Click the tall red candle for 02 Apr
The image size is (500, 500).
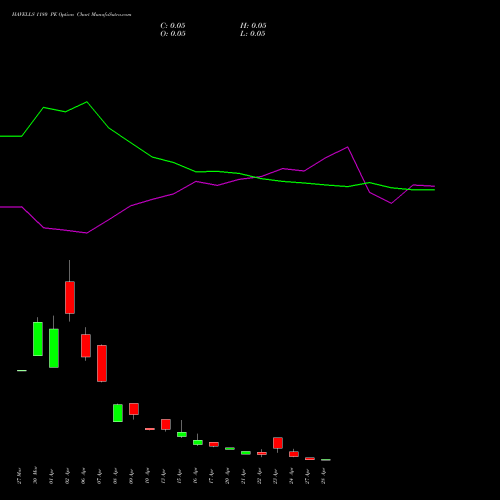(70, 297)
